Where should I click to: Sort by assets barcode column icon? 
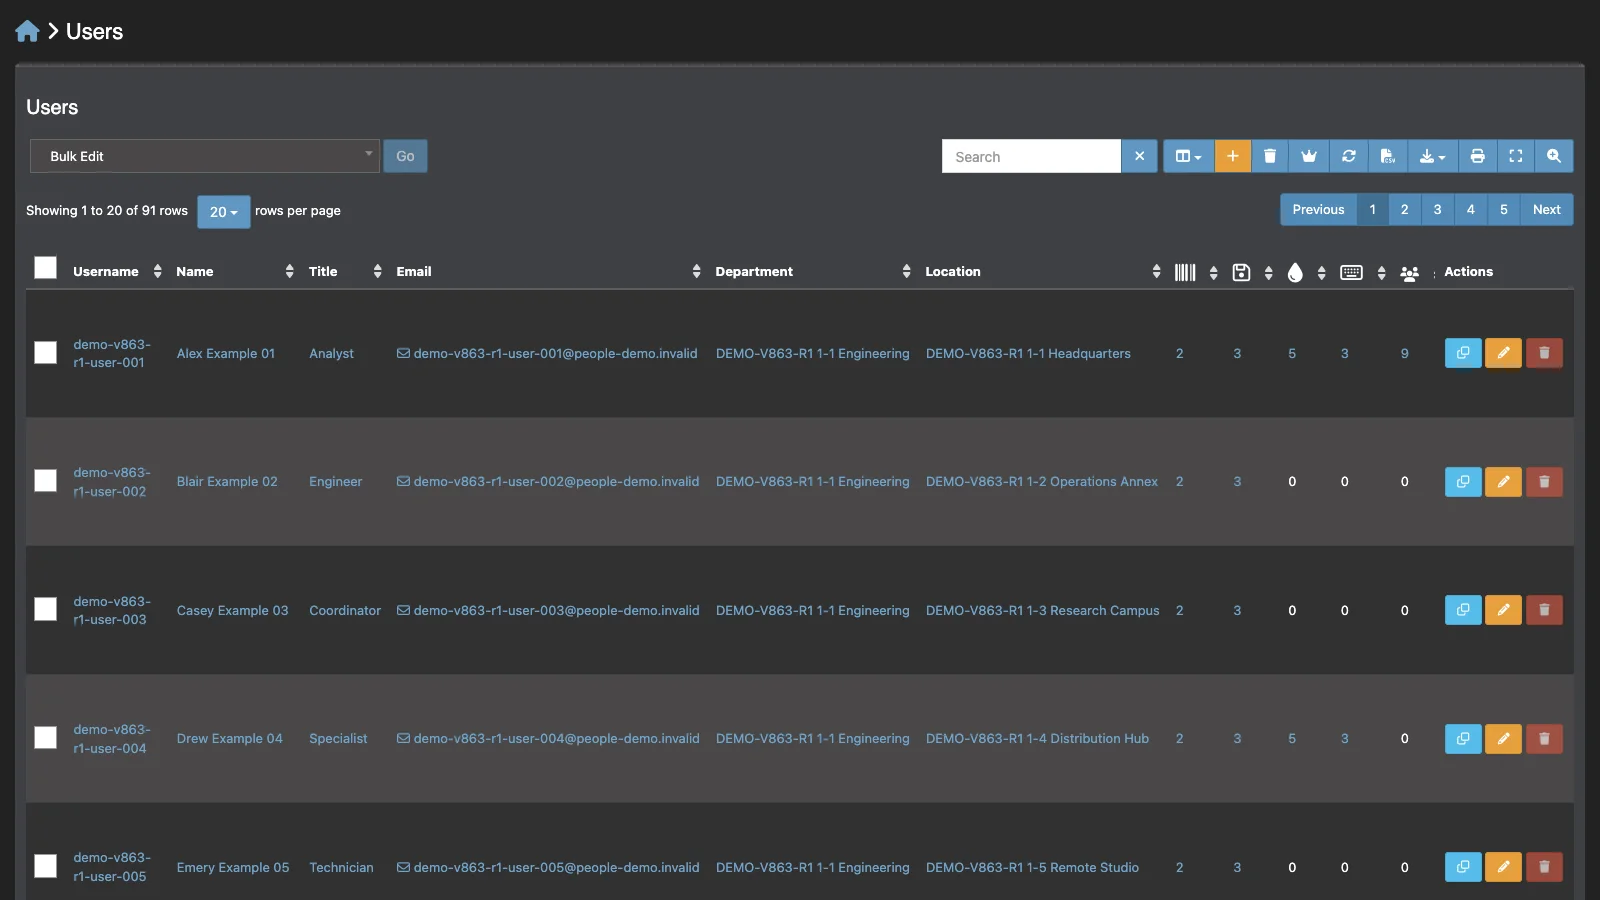coord(1185,272)
